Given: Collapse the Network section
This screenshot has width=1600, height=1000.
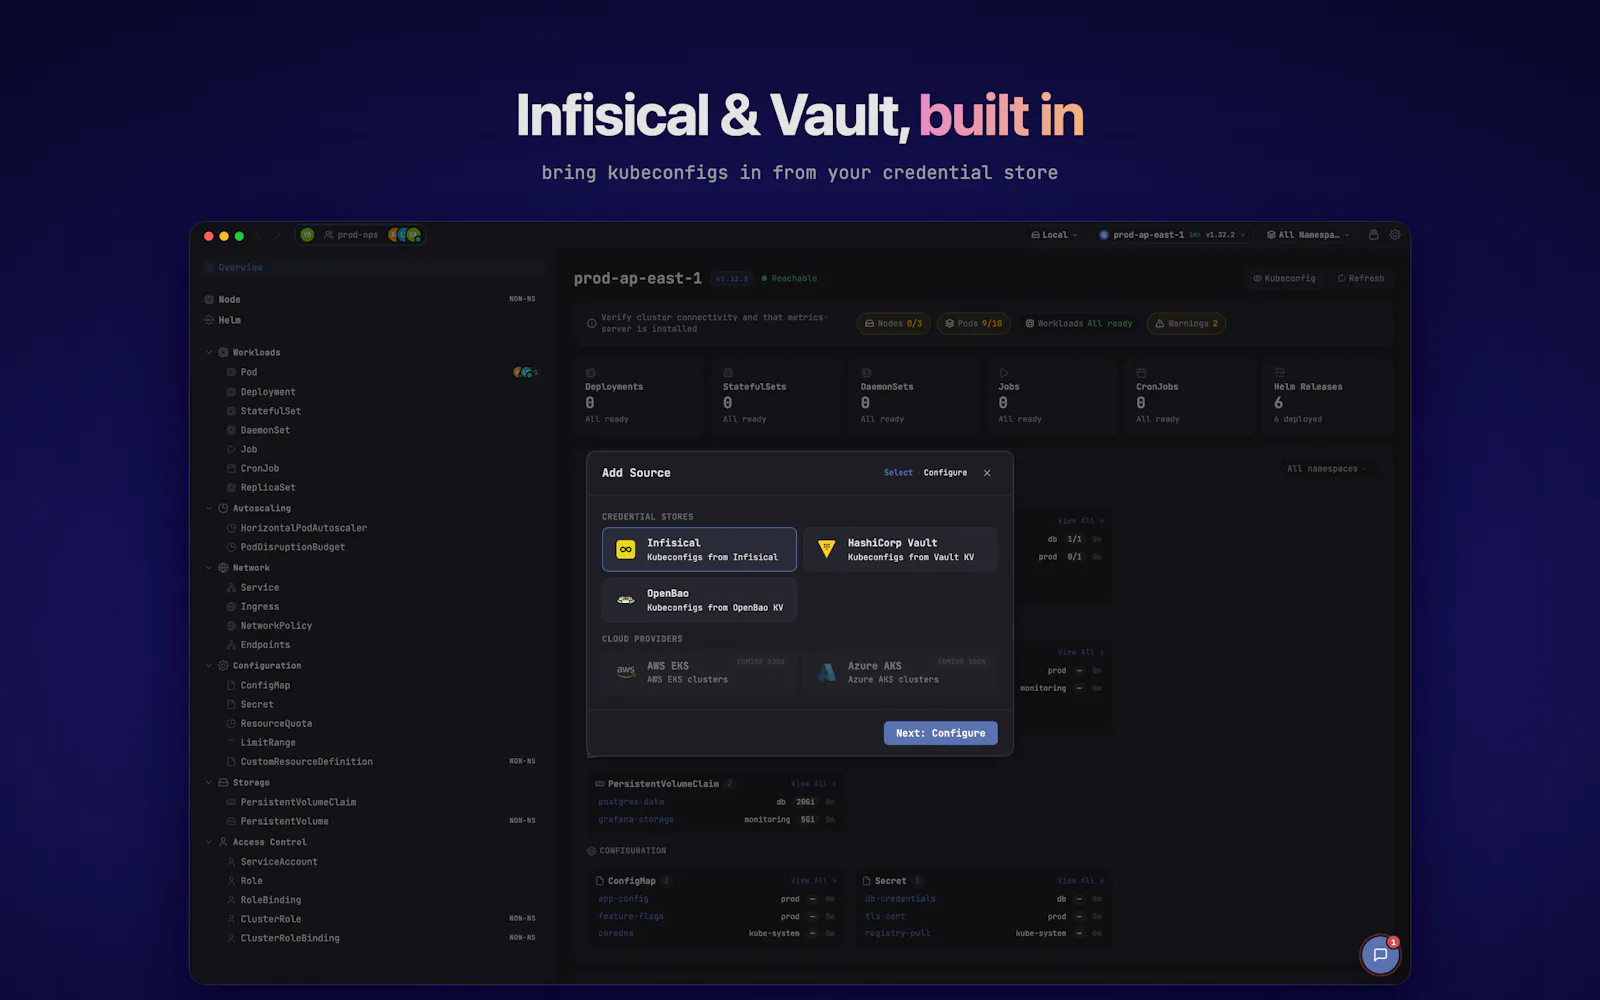Looking at the screenshot, I should 209,568.
